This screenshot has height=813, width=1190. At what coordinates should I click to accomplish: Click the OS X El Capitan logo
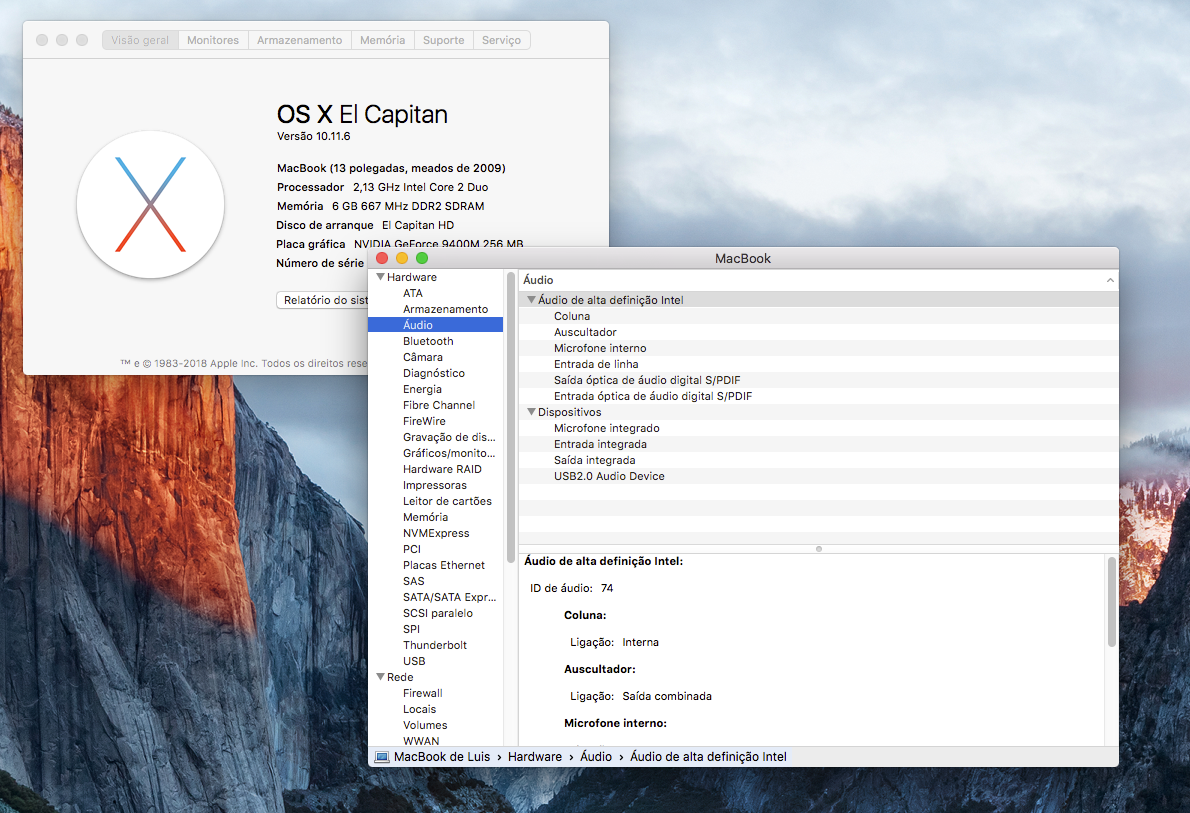point(150,205)
